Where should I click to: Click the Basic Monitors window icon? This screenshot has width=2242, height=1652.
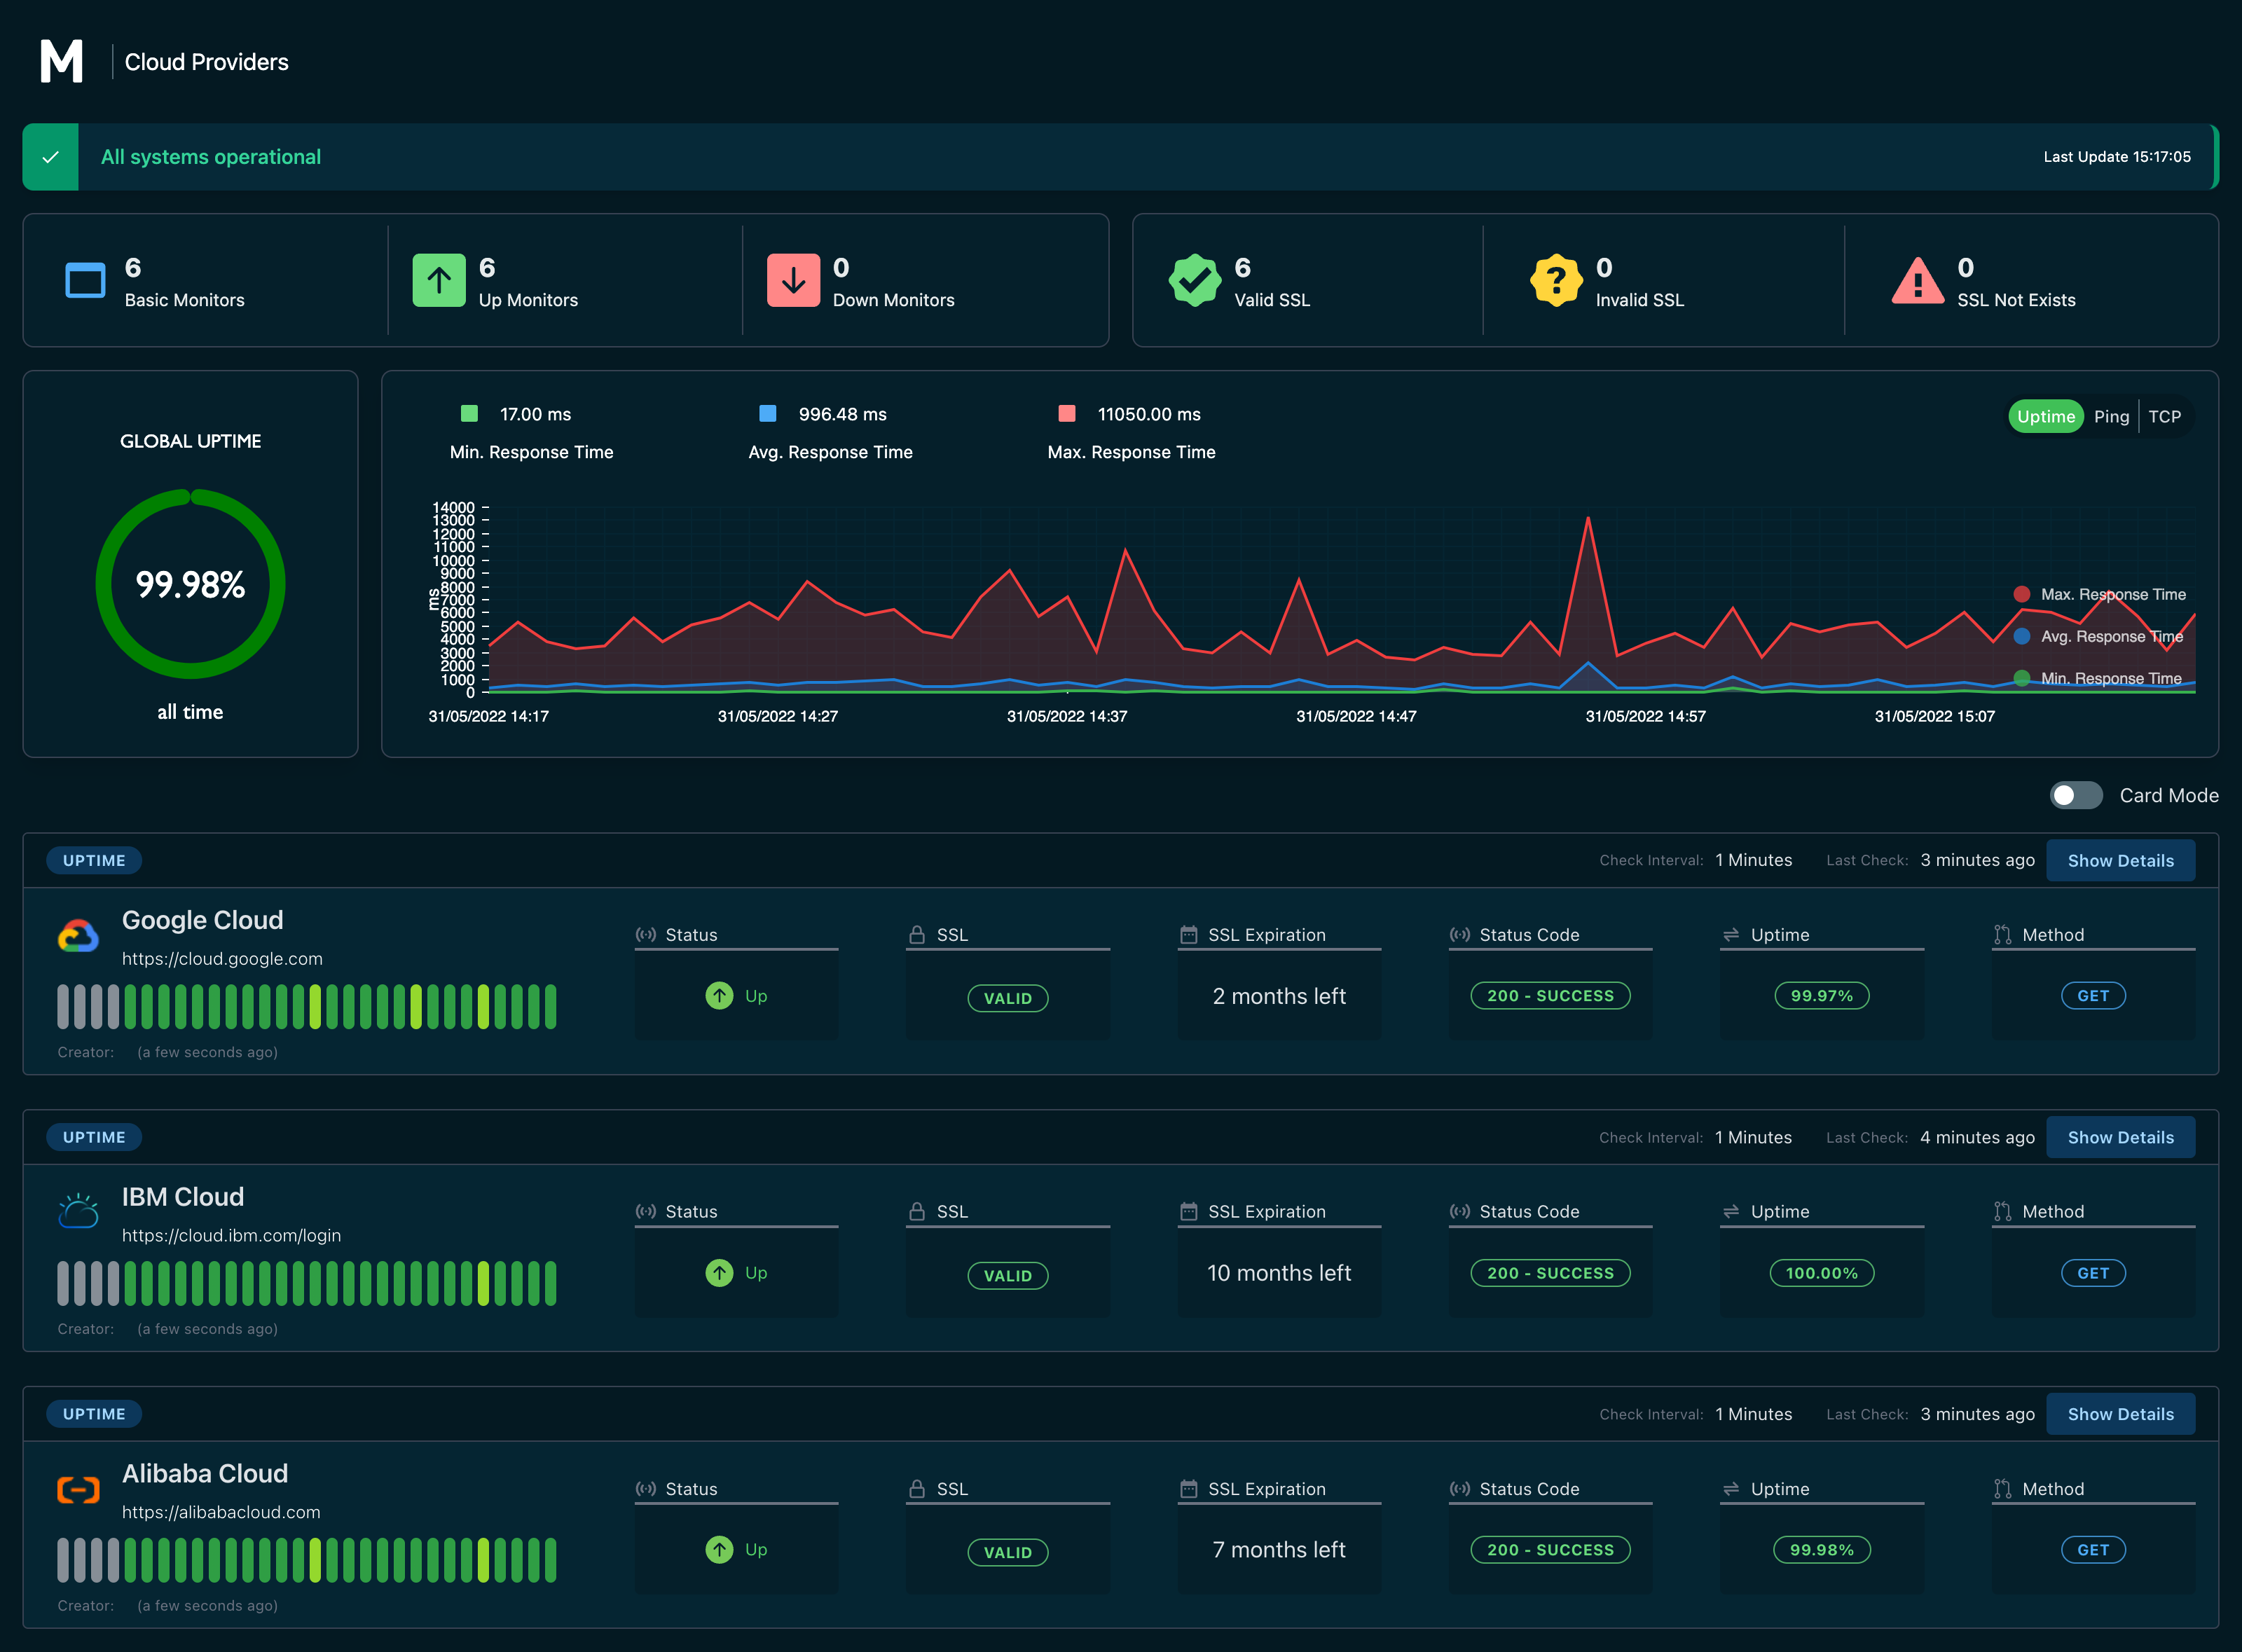click(x=85, y=280)
